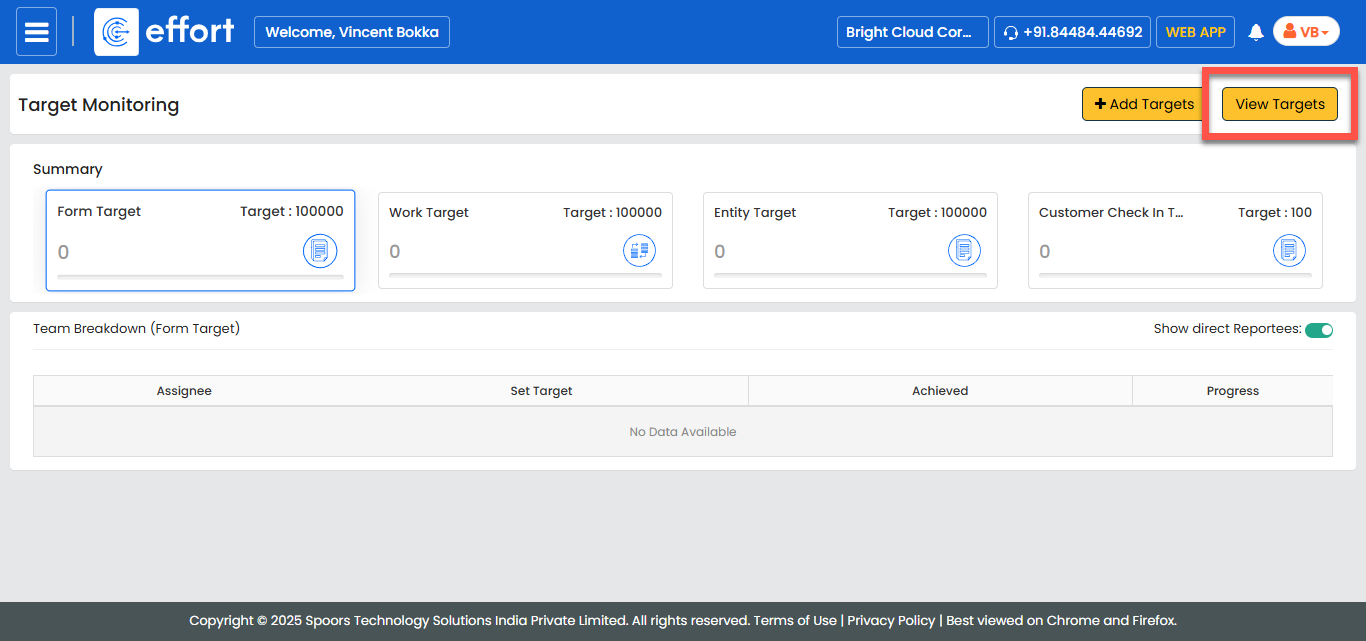
Task: Open the WEB APP button
Action: pyautogui.click(x=1195, y=32)
